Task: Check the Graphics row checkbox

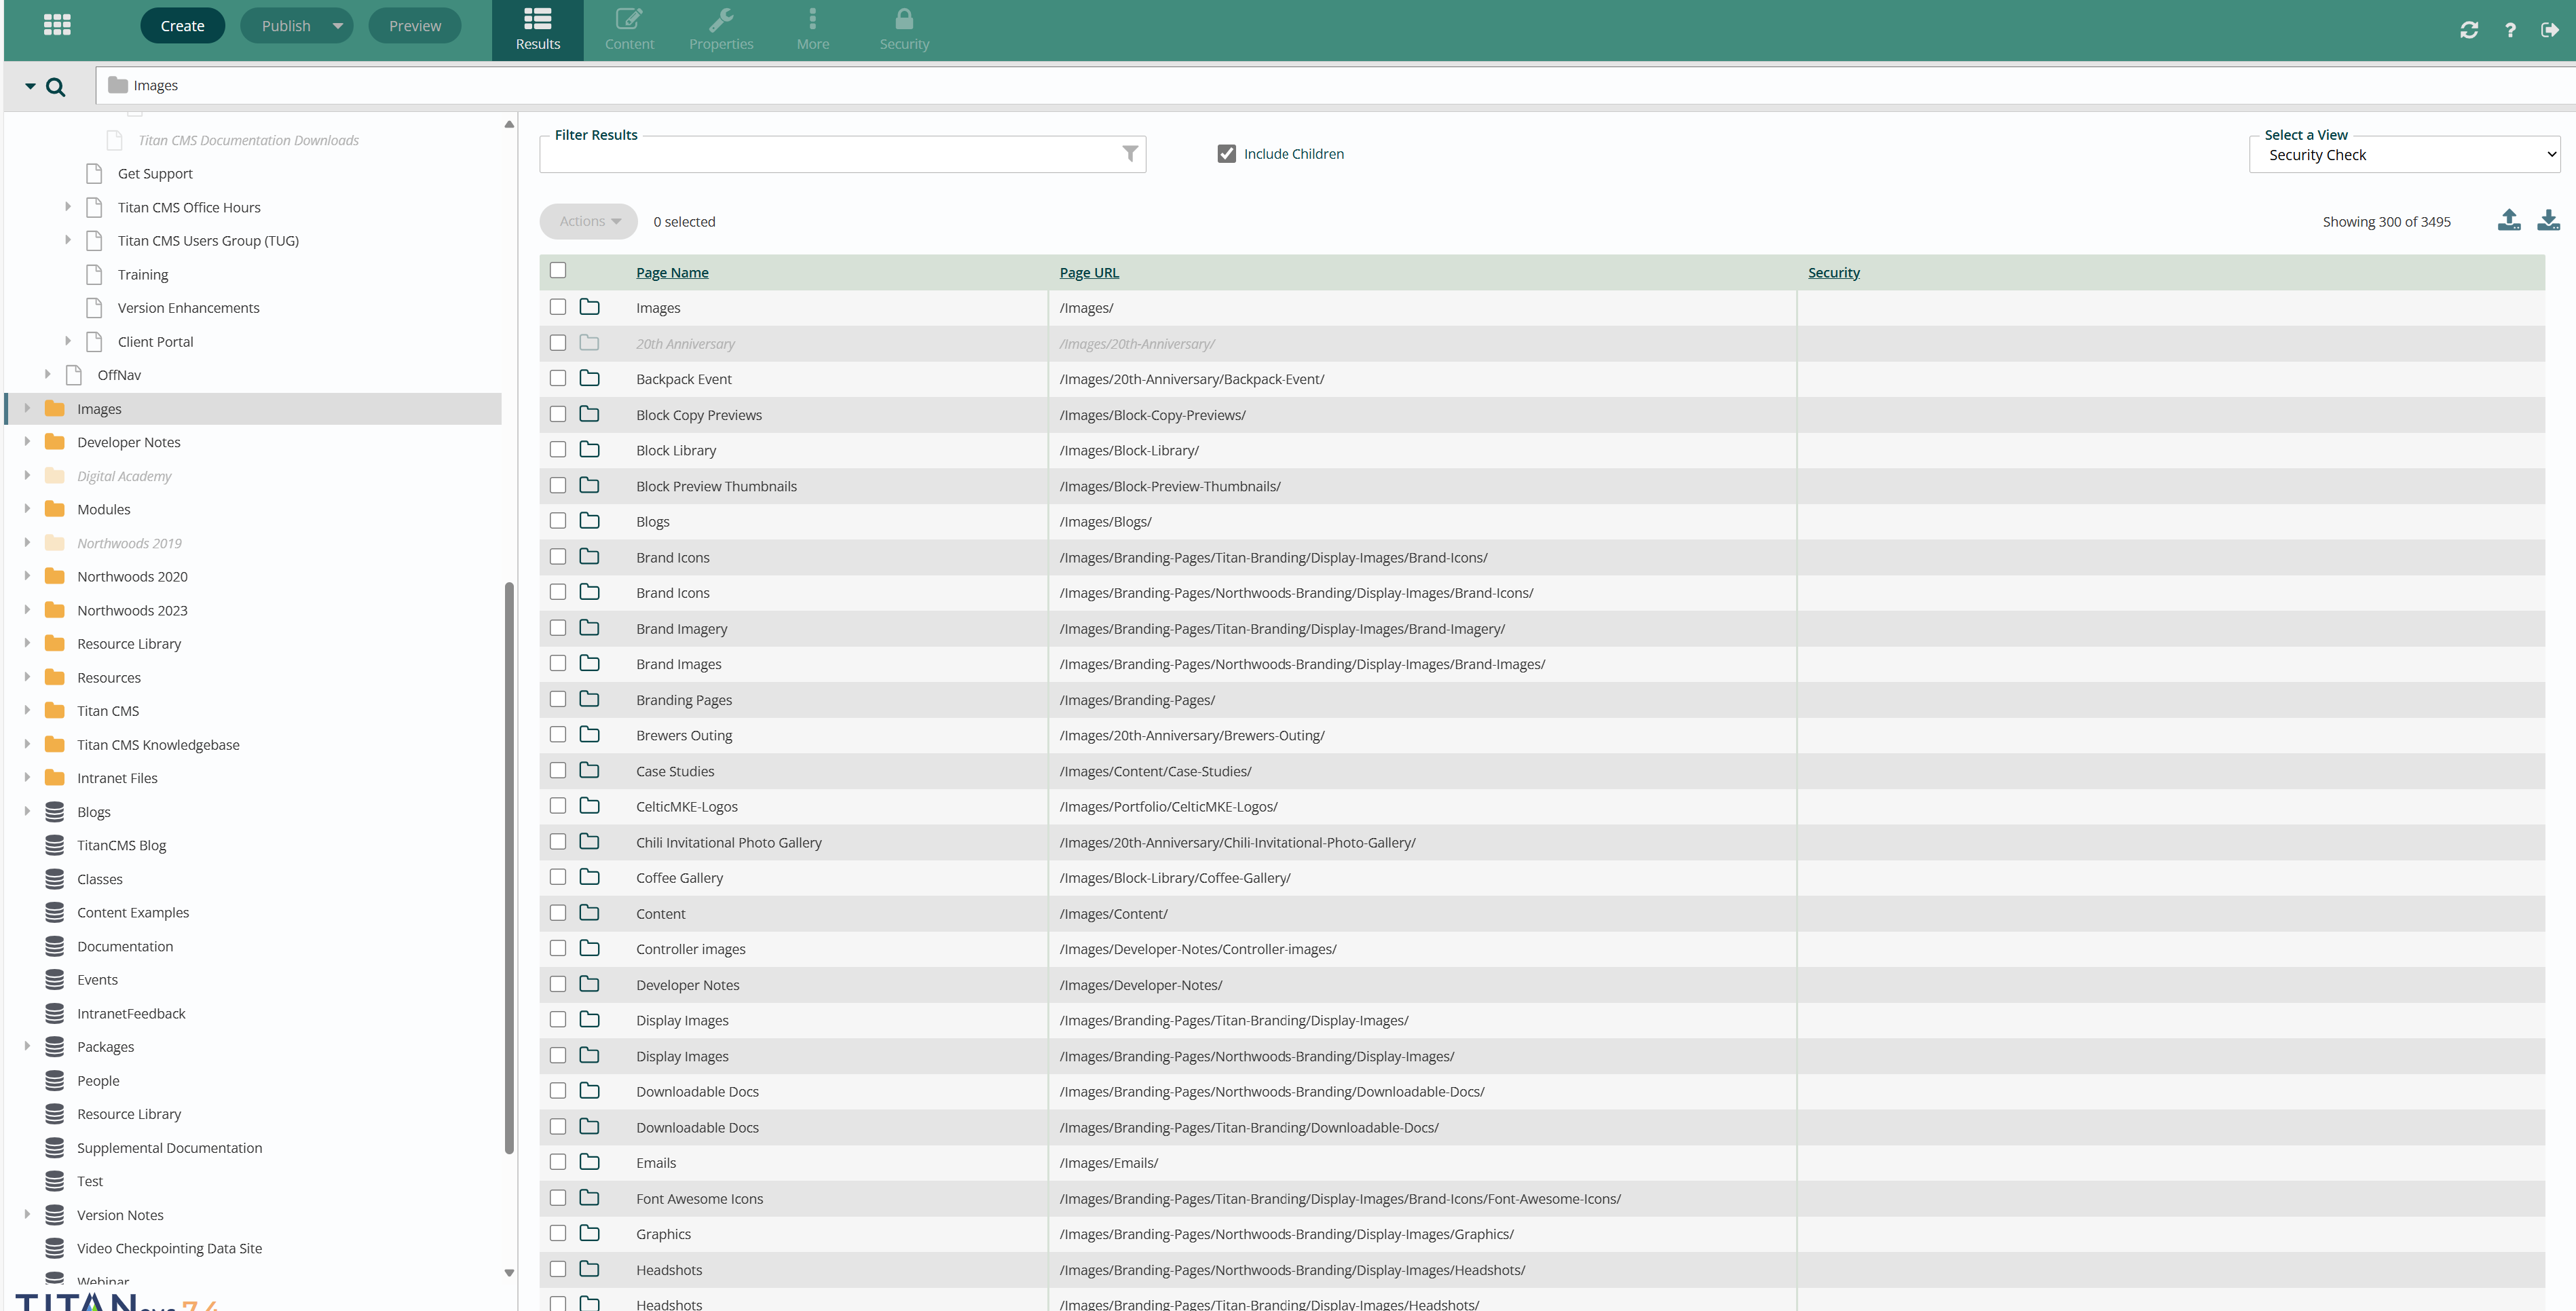Action: tap(558, 1234)
